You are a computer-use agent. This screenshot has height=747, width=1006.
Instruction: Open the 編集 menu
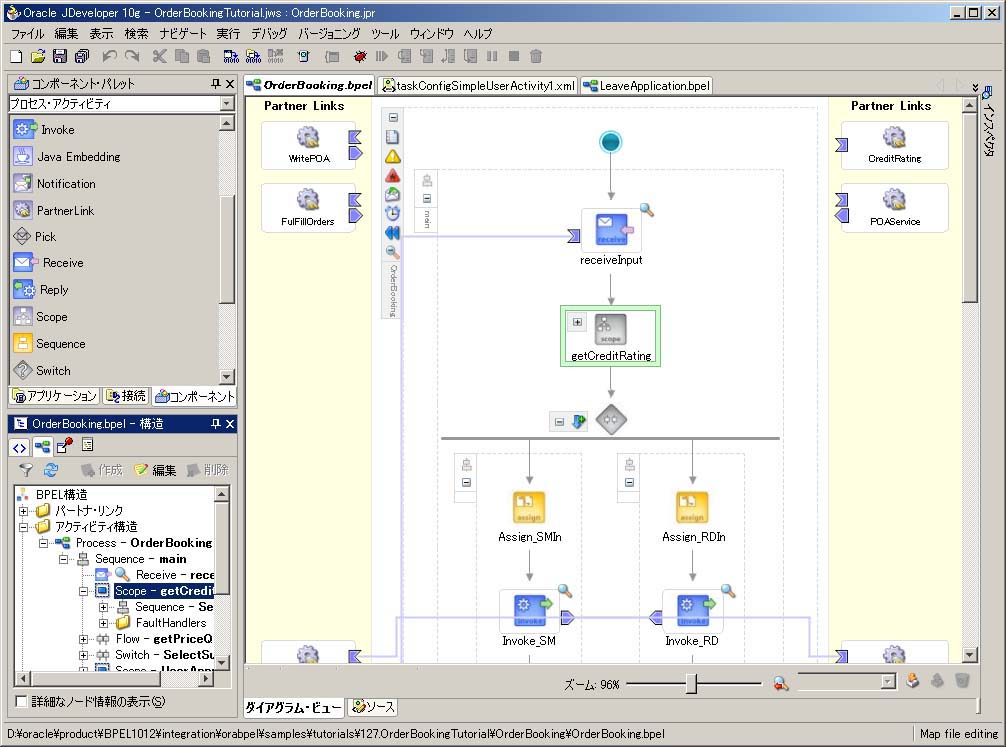tap(66, 33)
